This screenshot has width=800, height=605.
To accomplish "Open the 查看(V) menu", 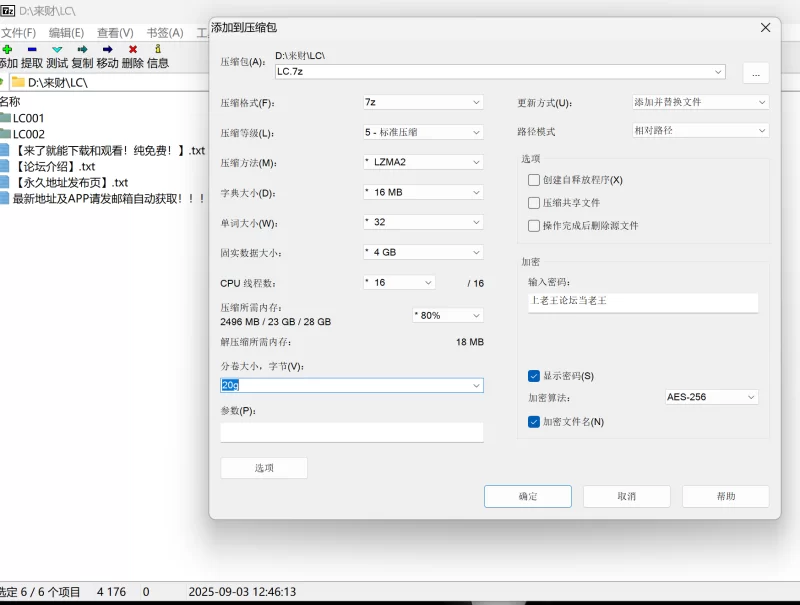I will tap(115, 33).
